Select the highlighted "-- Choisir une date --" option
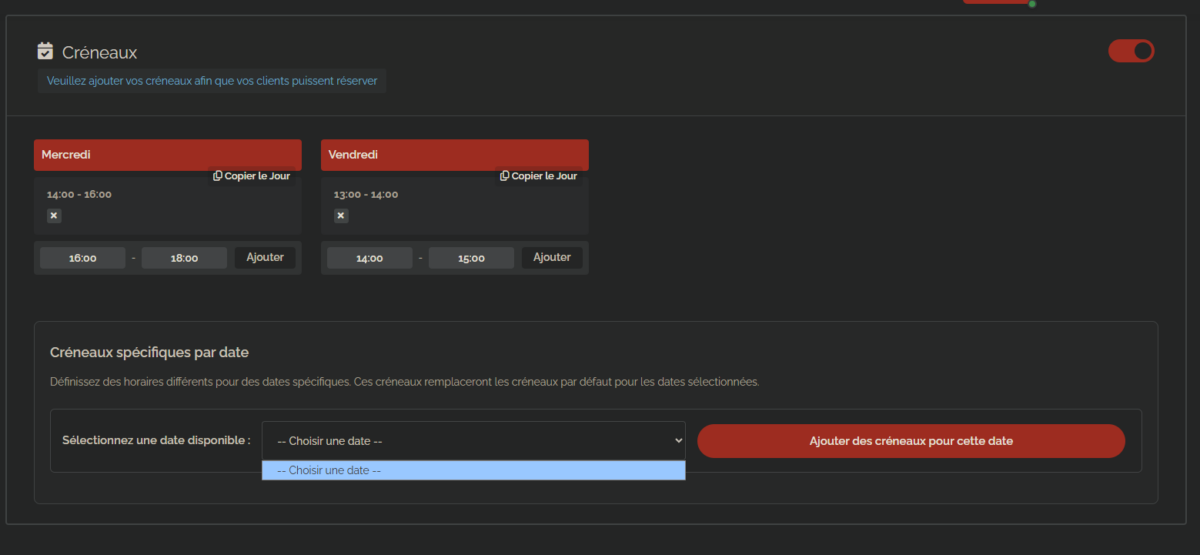 (x=473, y=470)
